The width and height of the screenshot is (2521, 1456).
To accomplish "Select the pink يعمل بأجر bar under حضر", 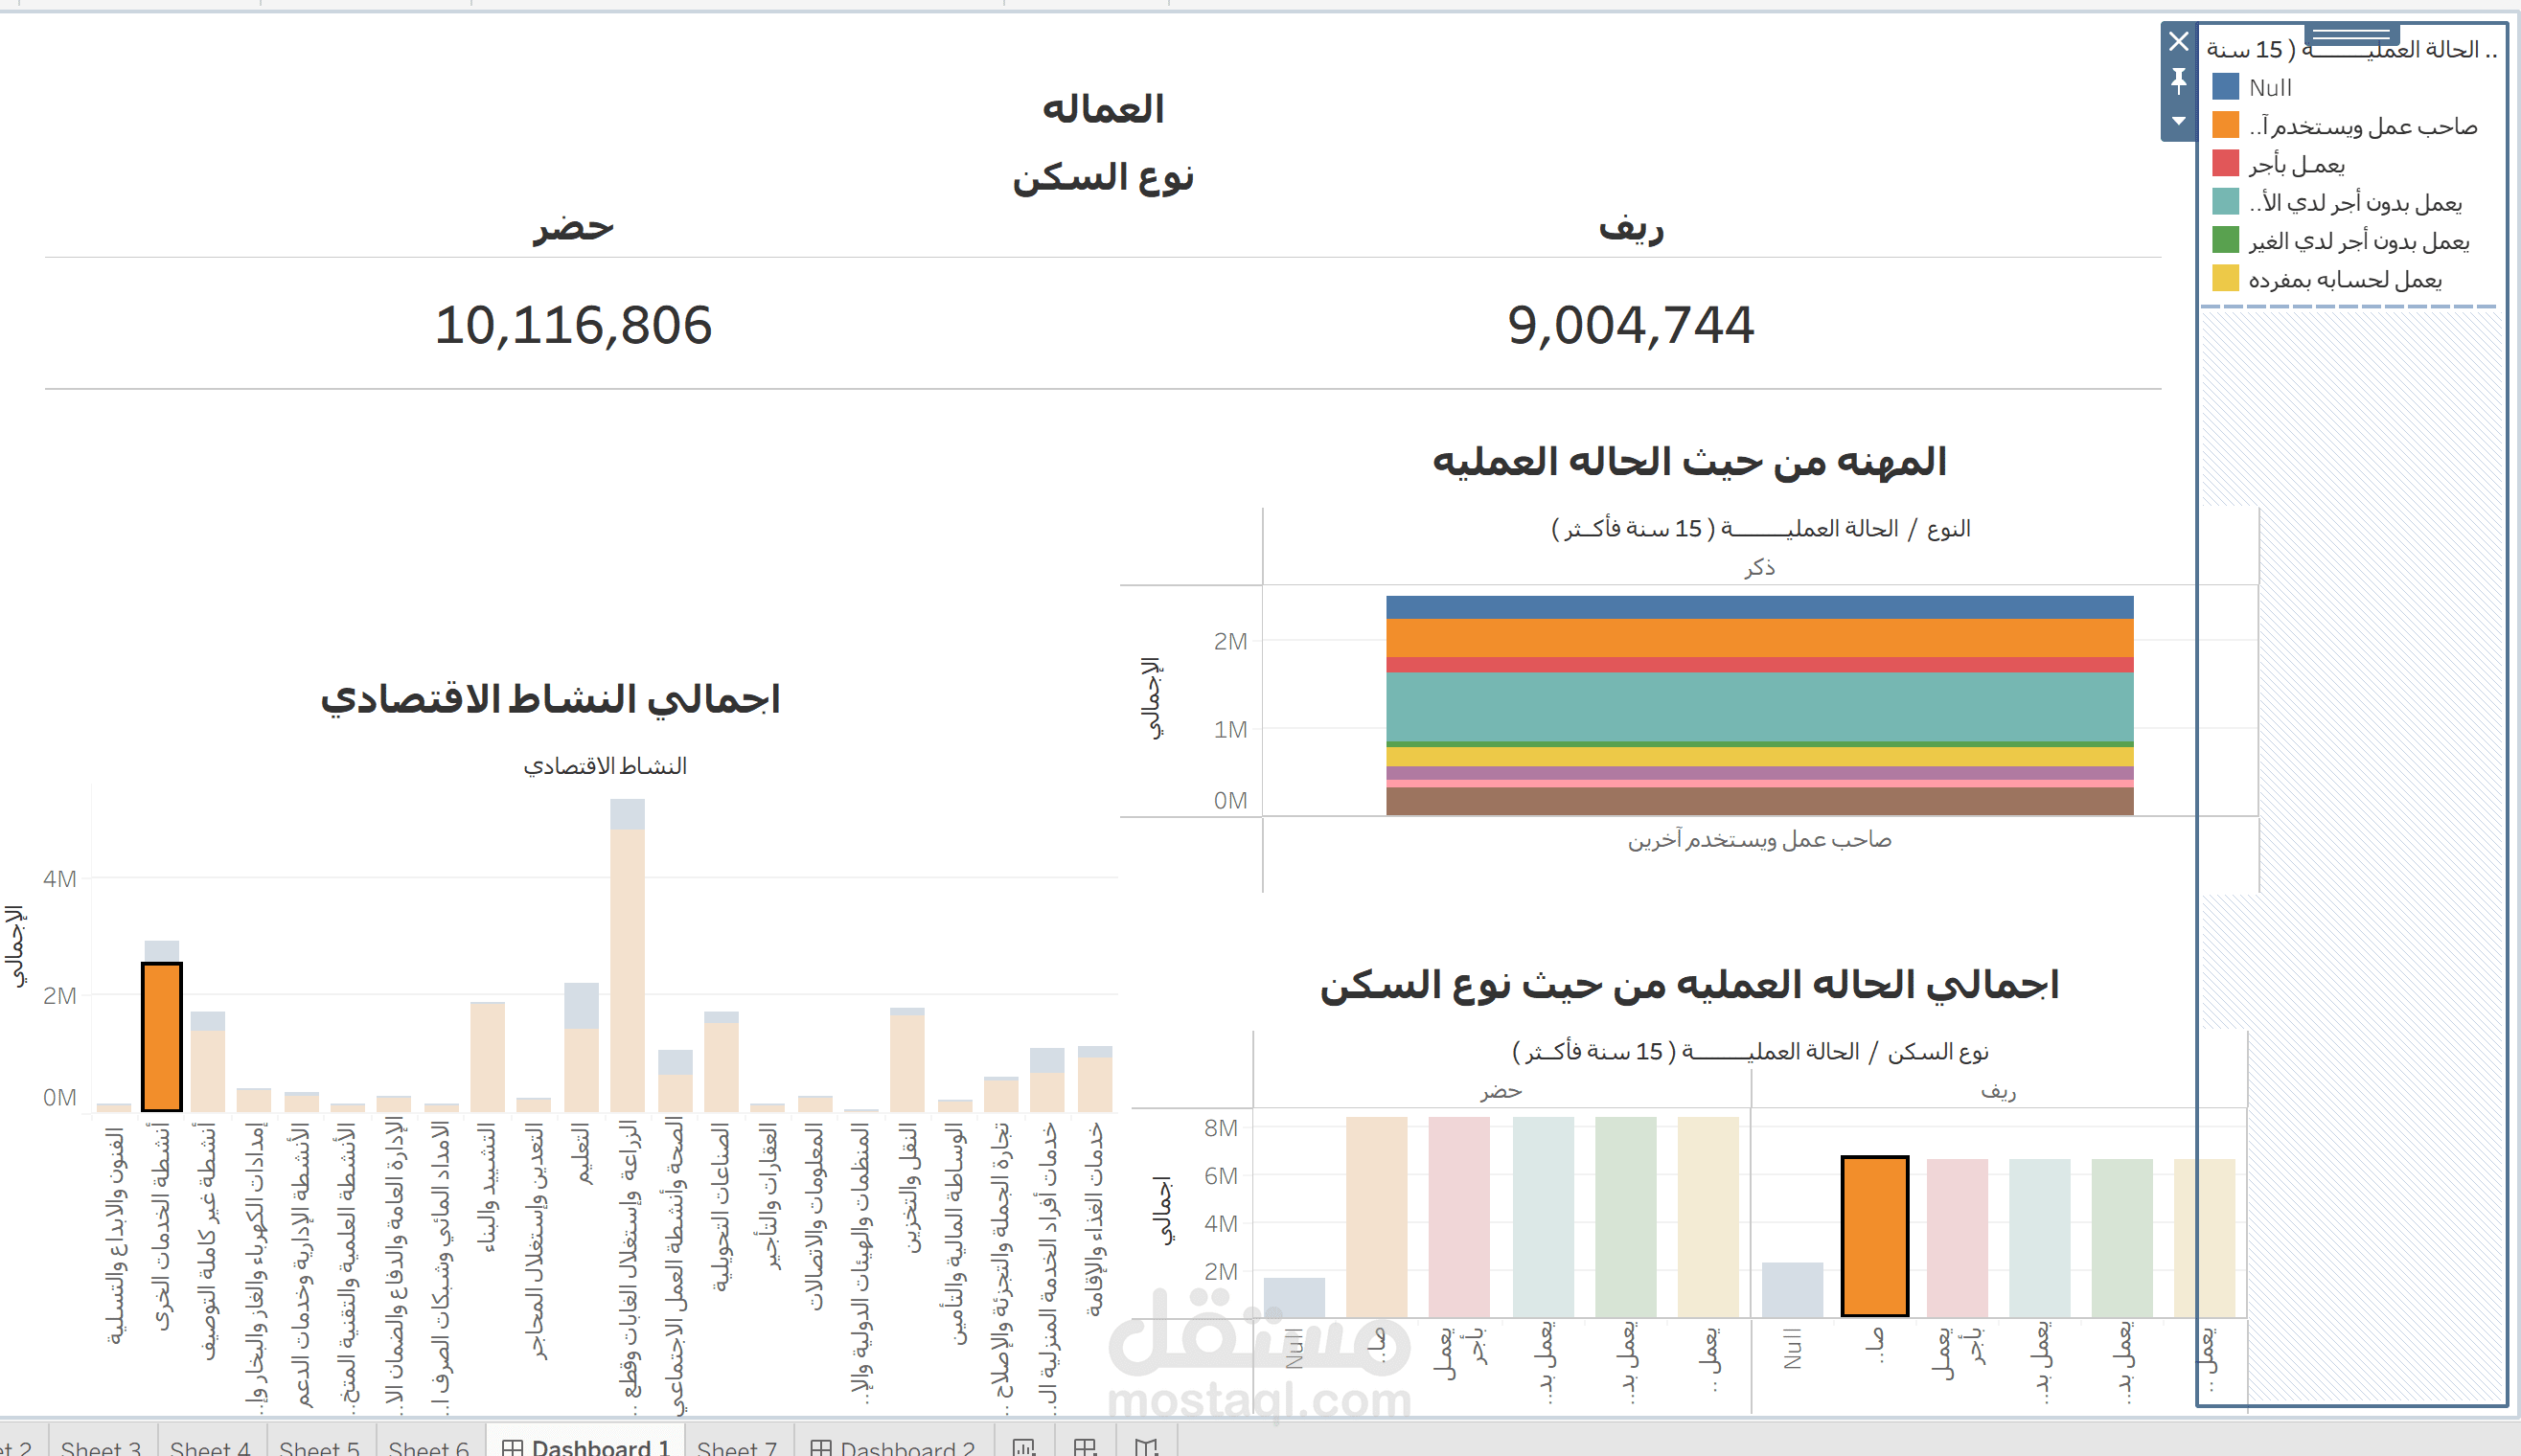I will 1459,1217.
